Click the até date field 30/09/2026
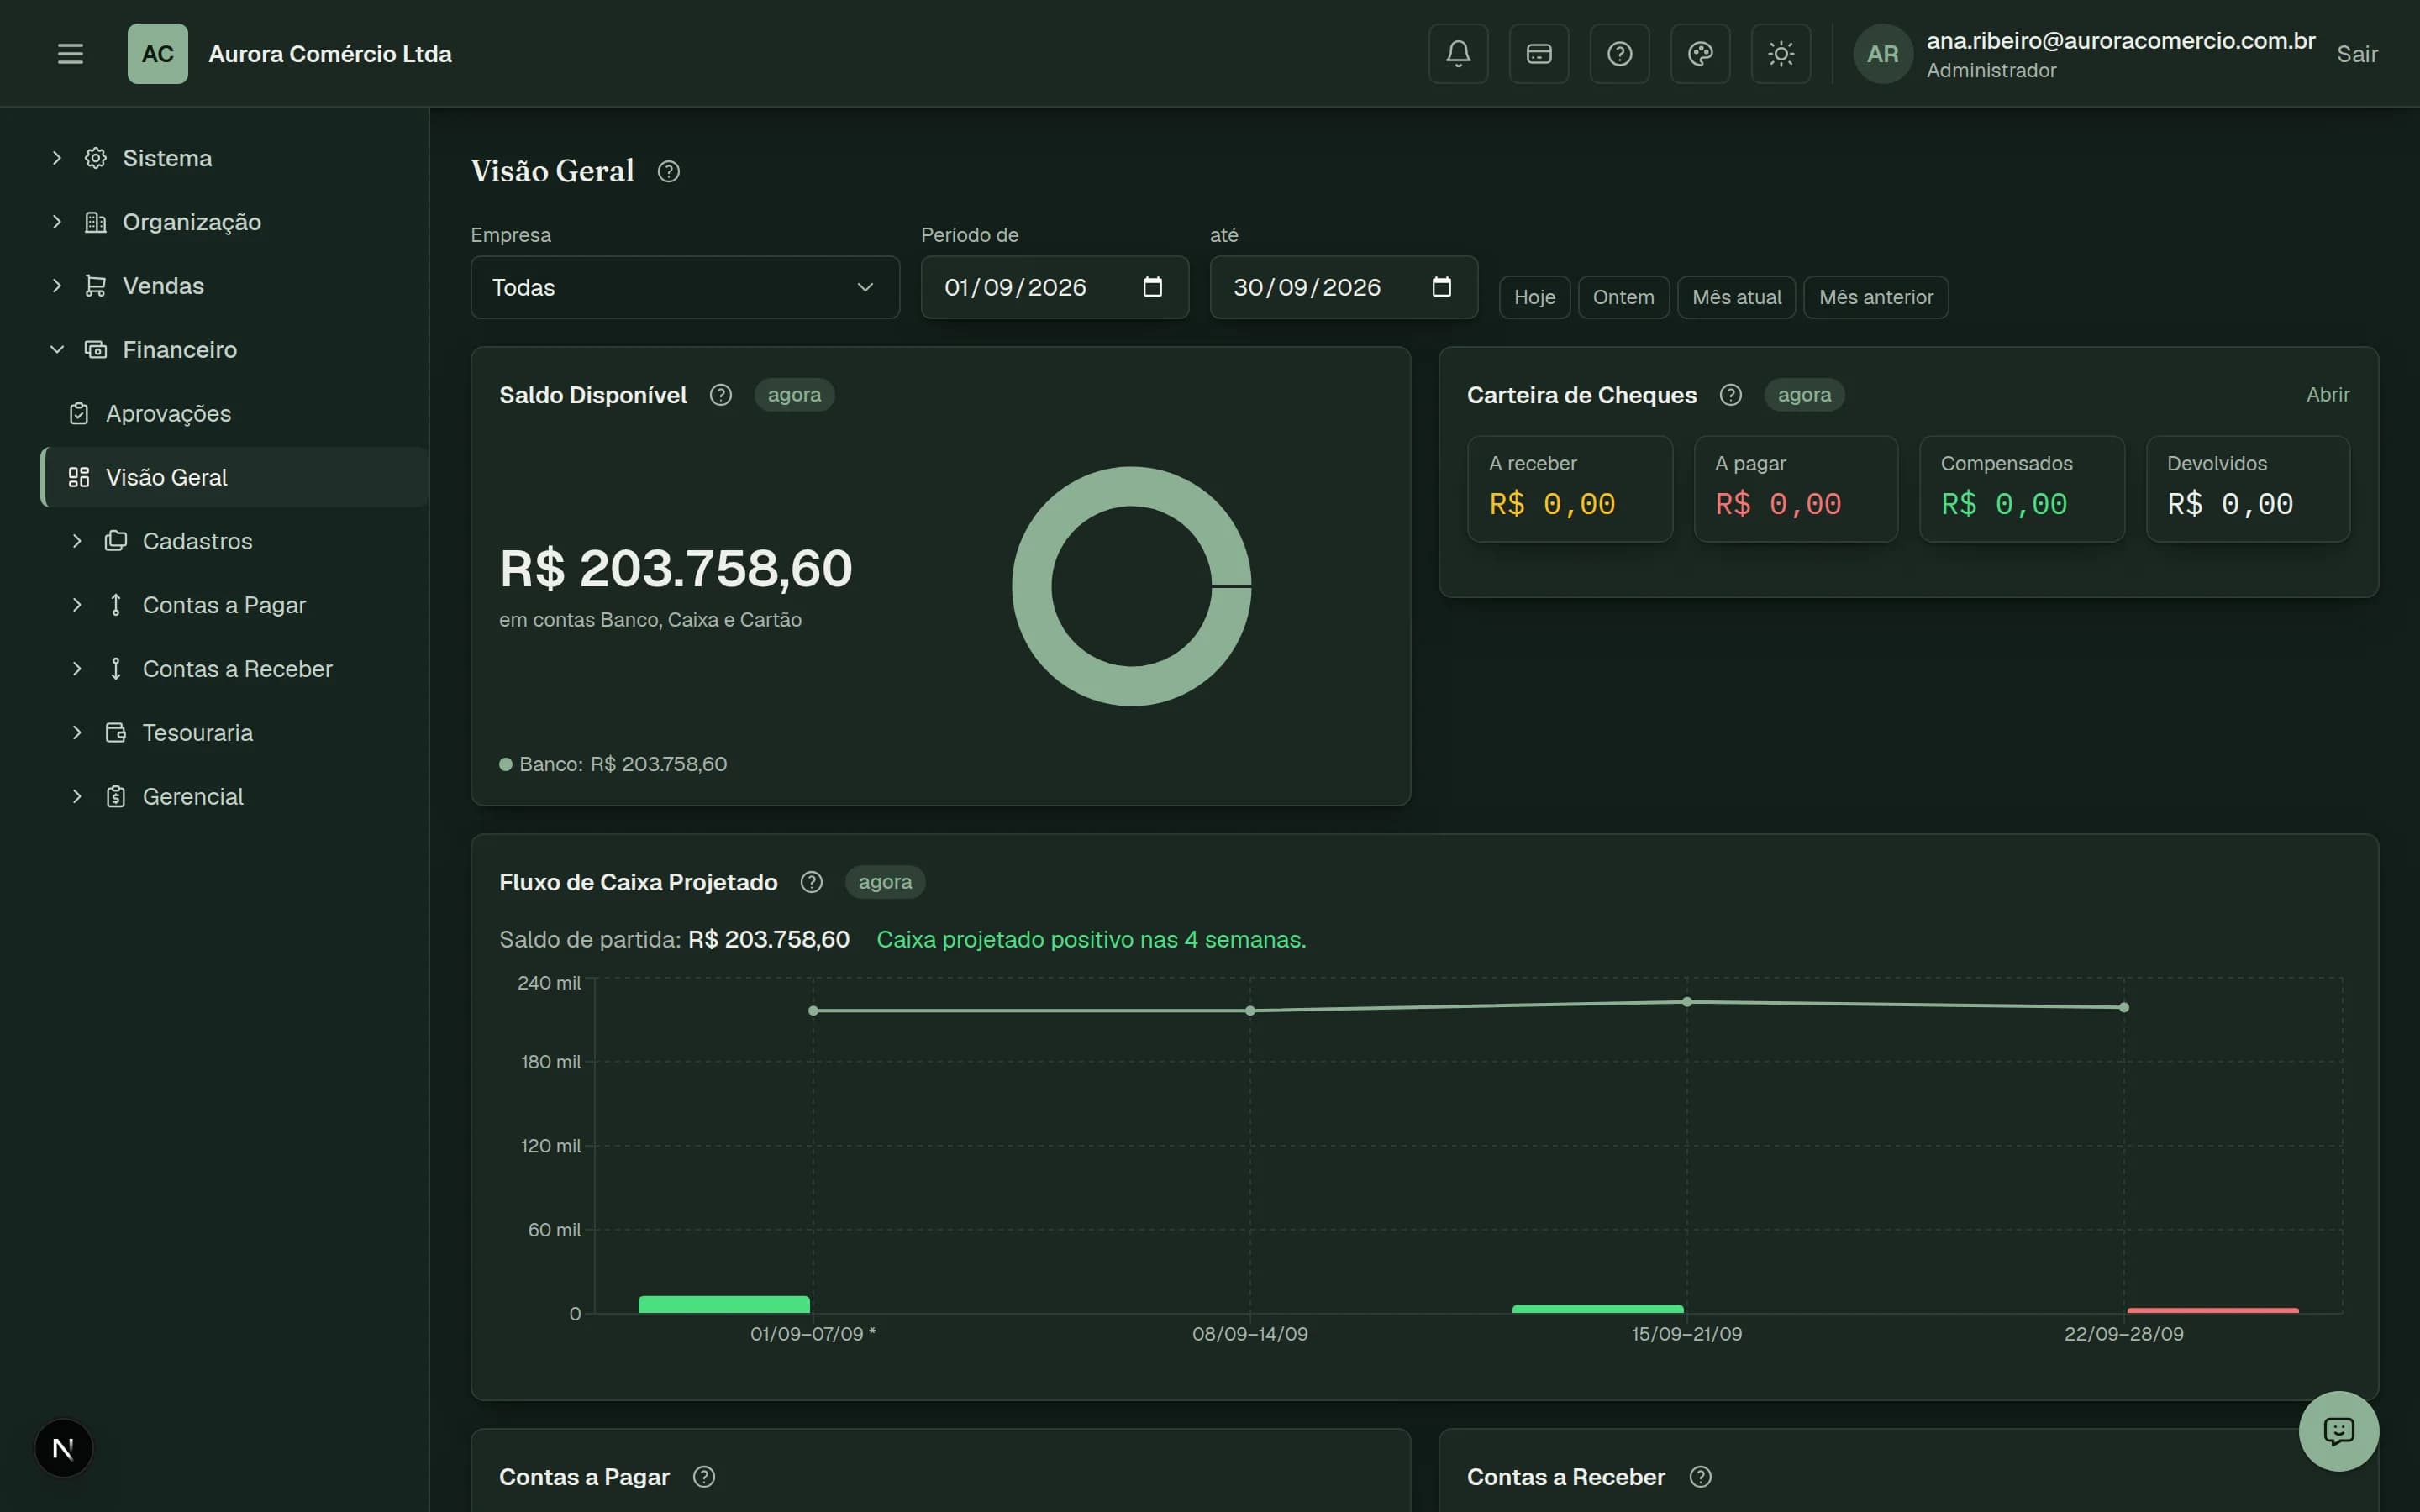Screen dimensions: 2420x1512 [1344, 287]
